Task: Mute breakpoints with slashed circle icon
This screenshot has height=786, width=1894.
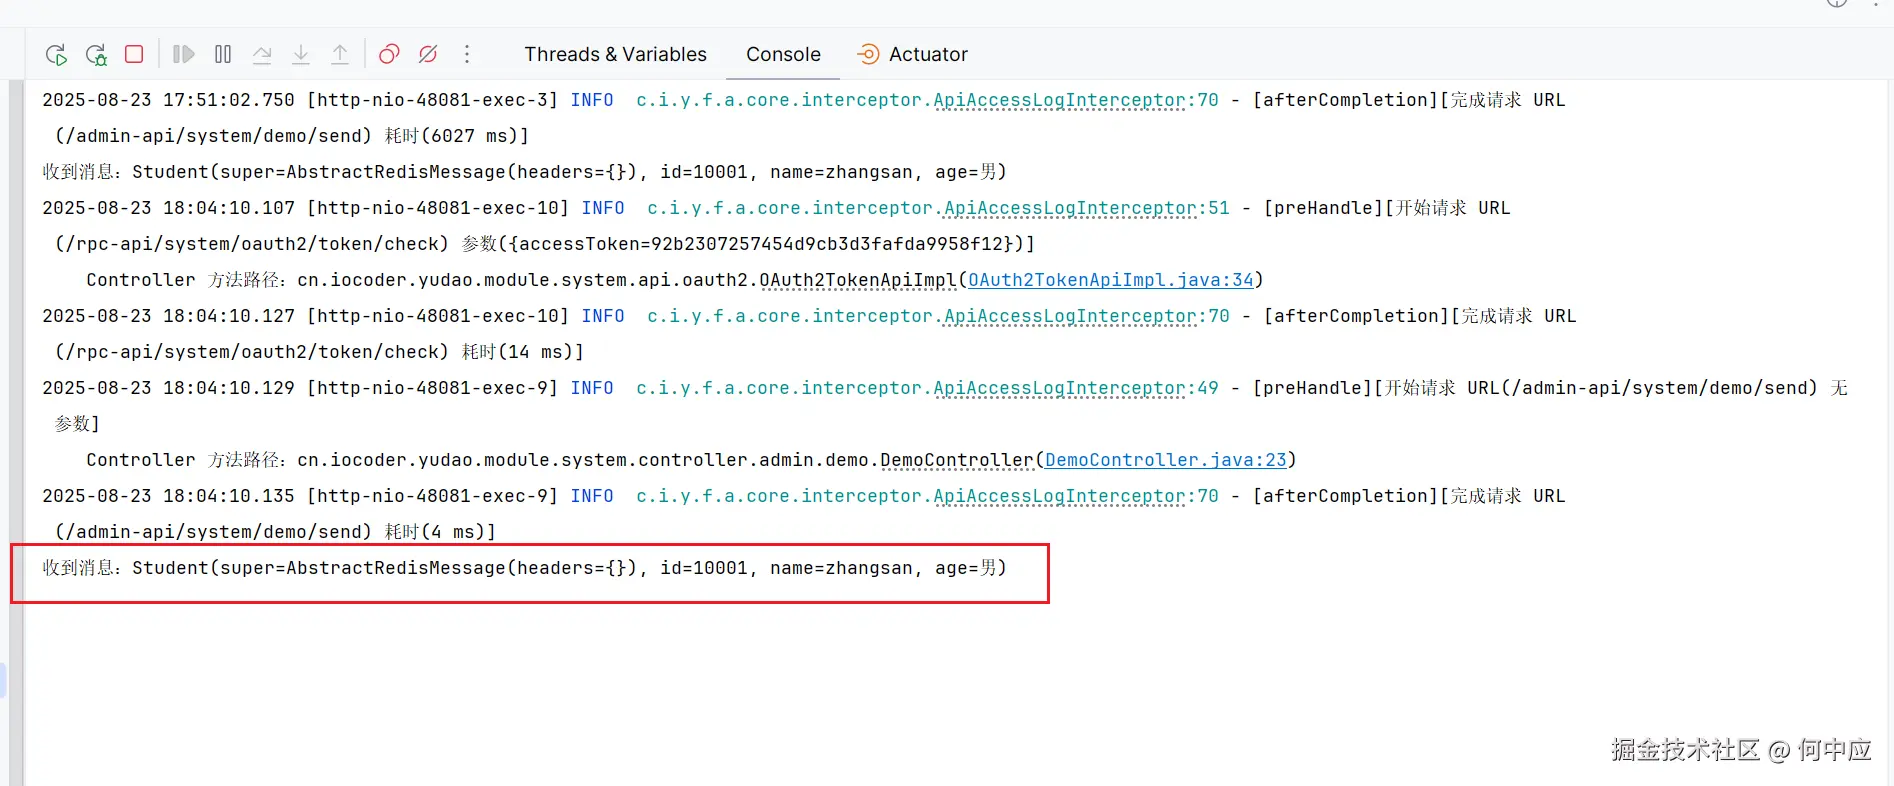Action: pos(428,54)
